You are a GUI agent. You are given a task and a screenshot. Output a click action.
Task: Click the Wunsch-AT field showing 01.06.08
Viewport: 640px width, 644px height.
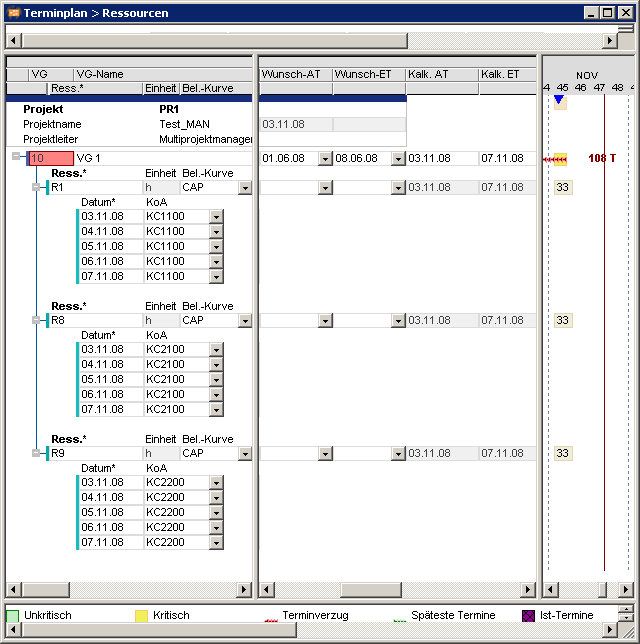coord(290,158)
